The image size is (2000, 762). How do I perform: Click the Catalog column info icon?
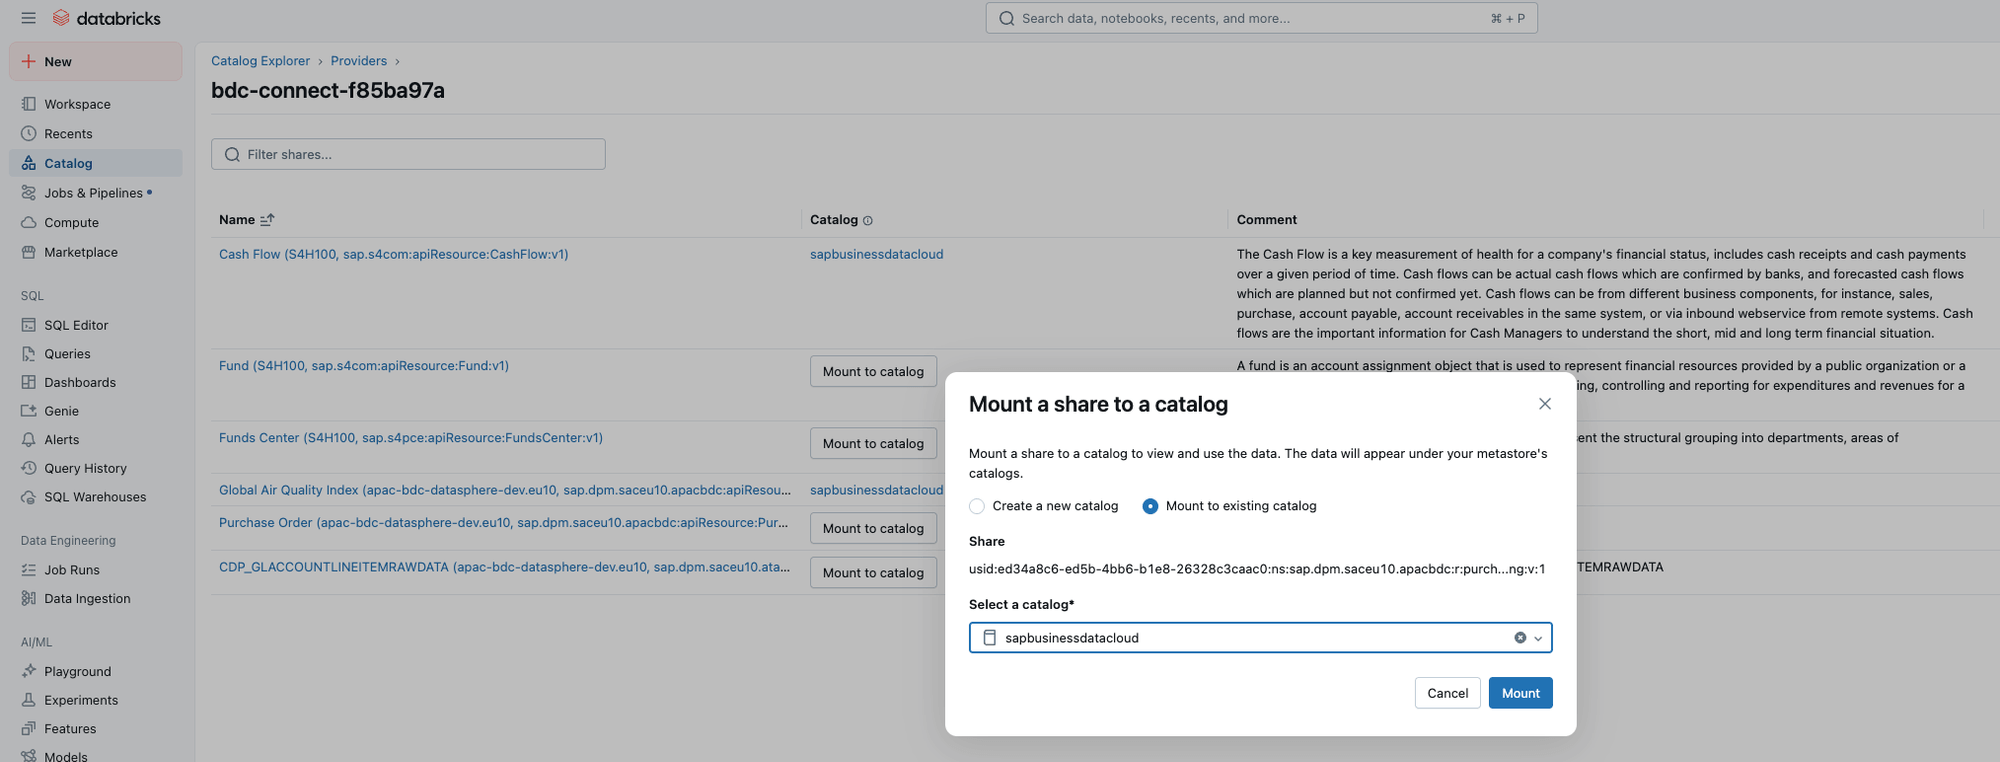point(867,221)
